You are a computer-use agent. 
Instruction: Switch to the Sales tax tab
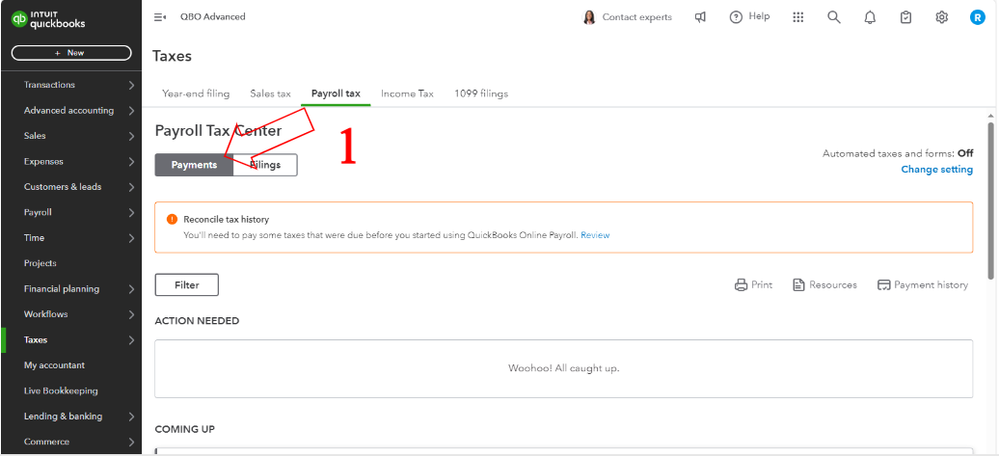coord(270,94)
